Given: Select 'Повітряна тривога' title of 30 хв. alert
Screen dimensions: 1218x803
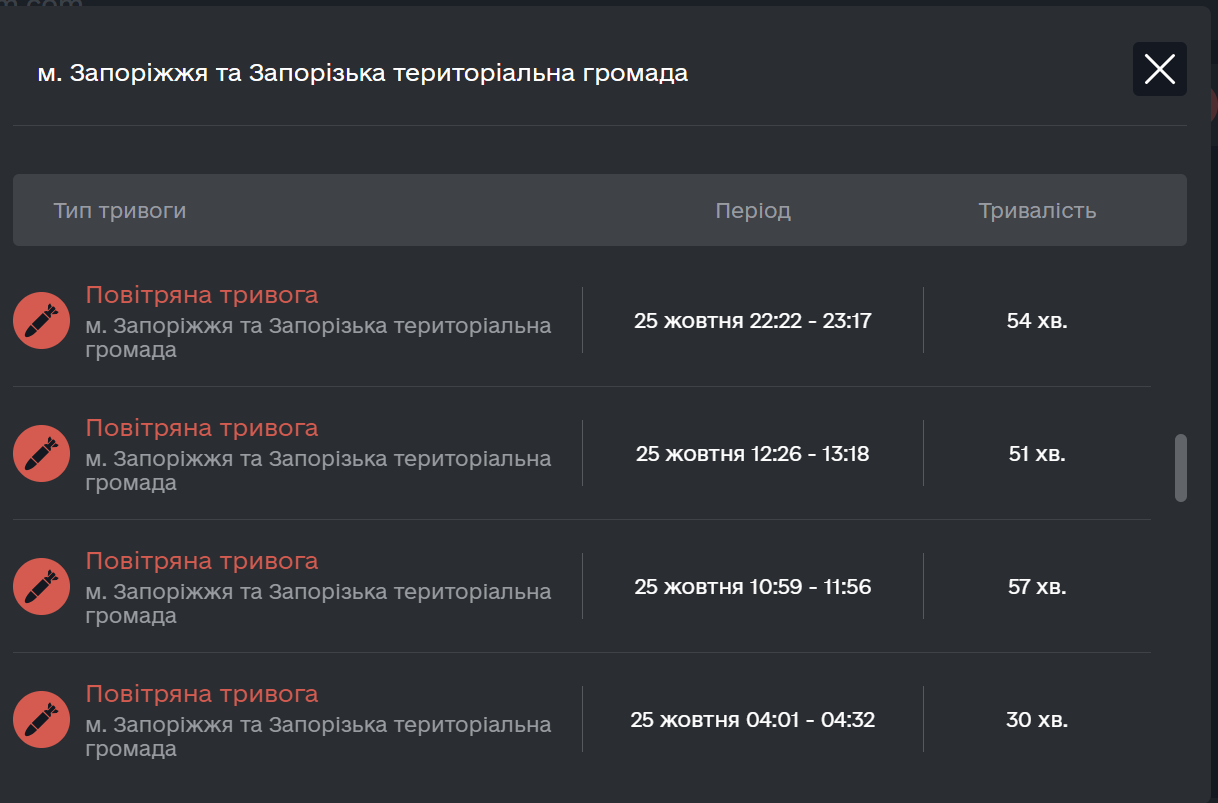Looking at the screenshot, I should [202, 694].
